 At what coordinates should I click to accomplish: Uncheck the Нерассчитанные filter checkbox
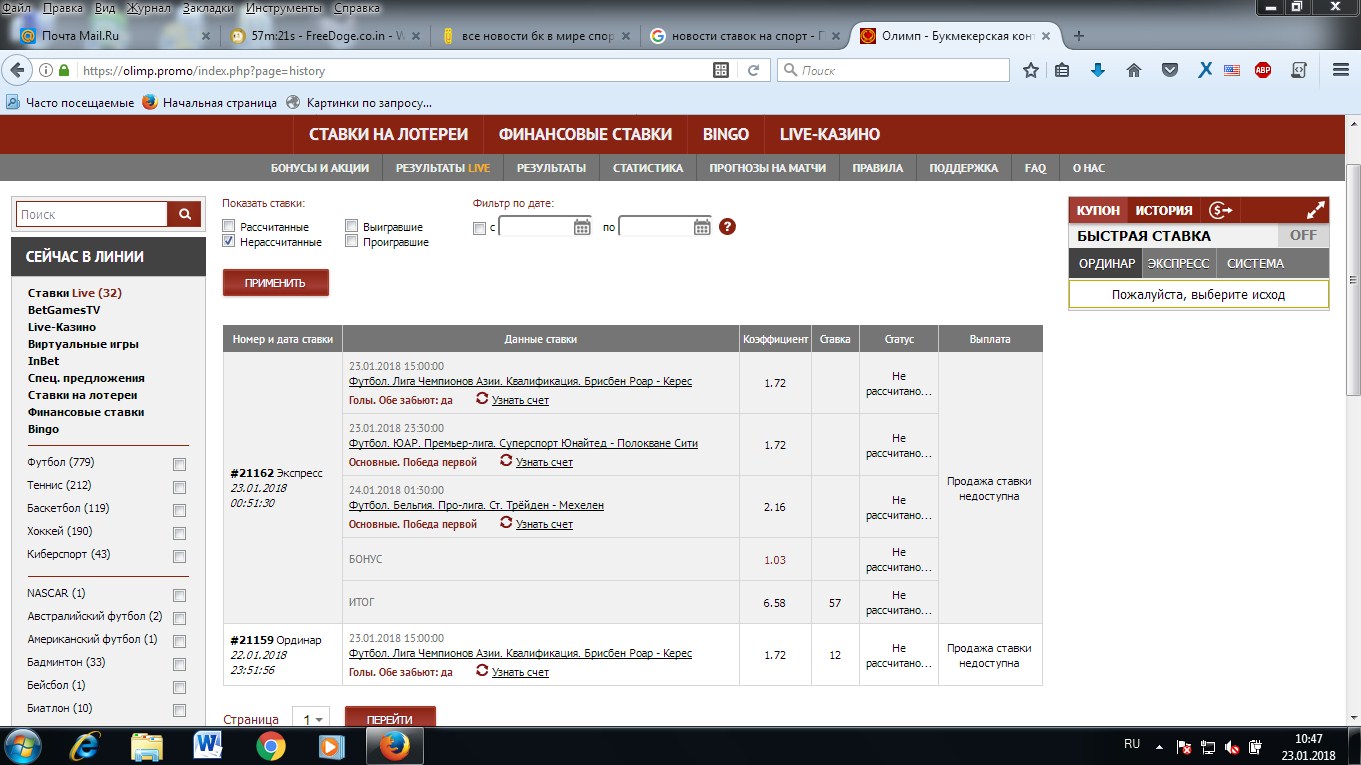point(229,241)
